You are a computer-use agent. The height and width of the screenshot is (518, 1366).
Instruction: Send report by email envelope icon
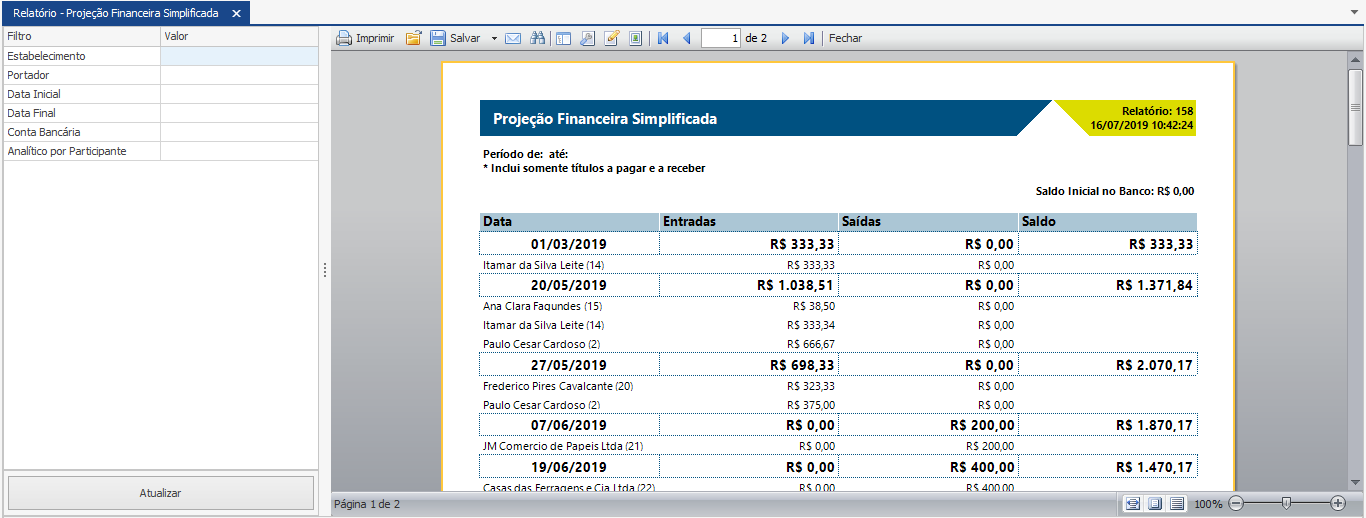tap(513, 38)
